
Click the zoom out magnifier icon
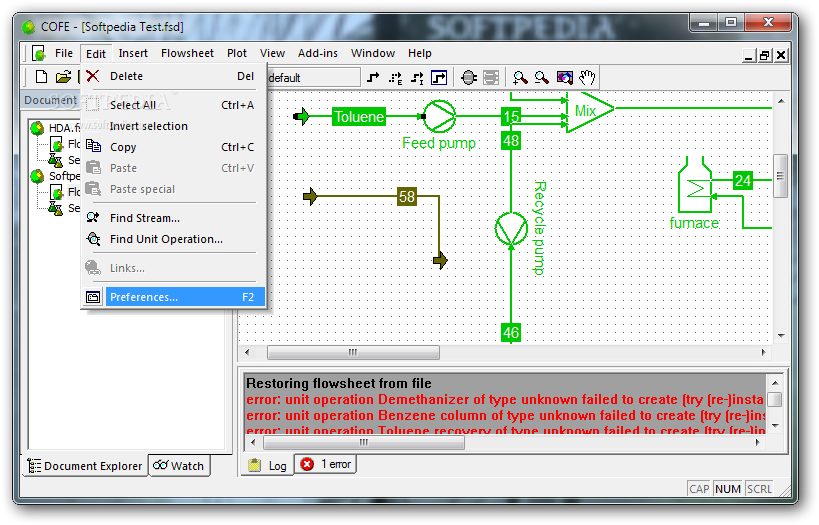(x=542, y=78)
